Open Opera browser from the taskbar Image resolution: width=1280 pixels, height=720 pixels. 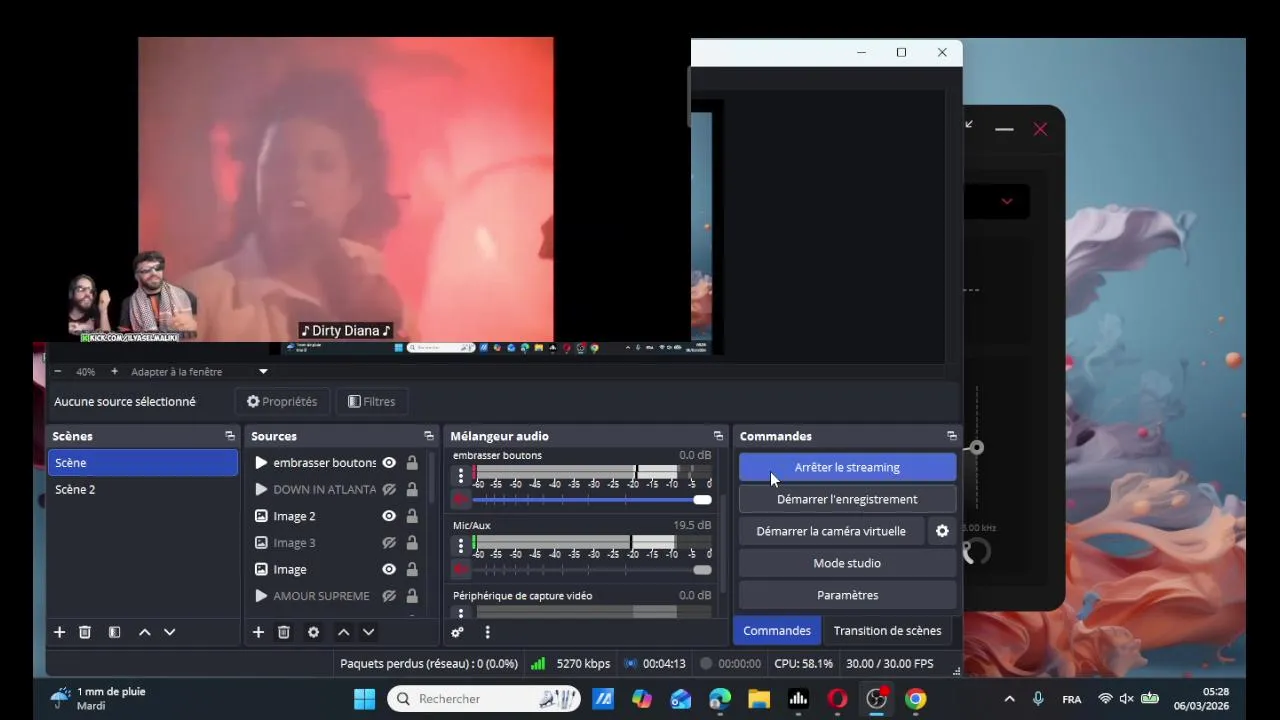pos(837,699)
